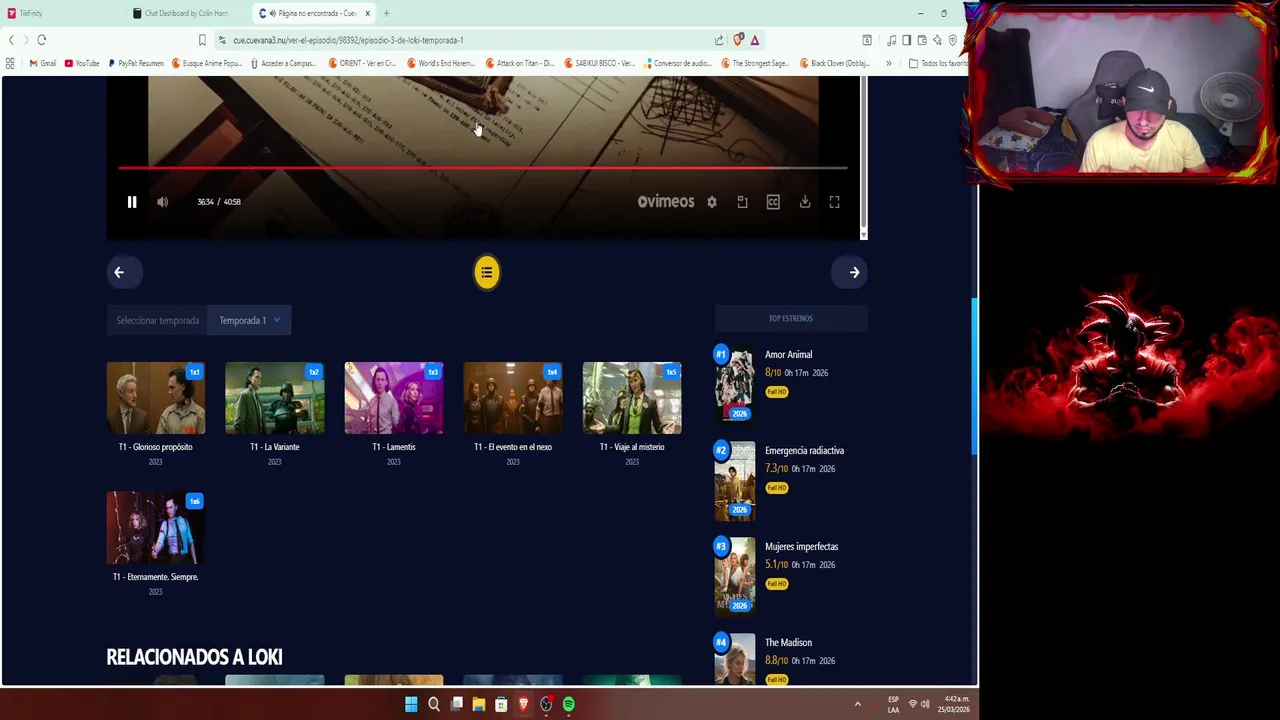Click the Relacionados a Loki heading
The height and width of the screenshot is (720, 1280).
coord(195,657)
